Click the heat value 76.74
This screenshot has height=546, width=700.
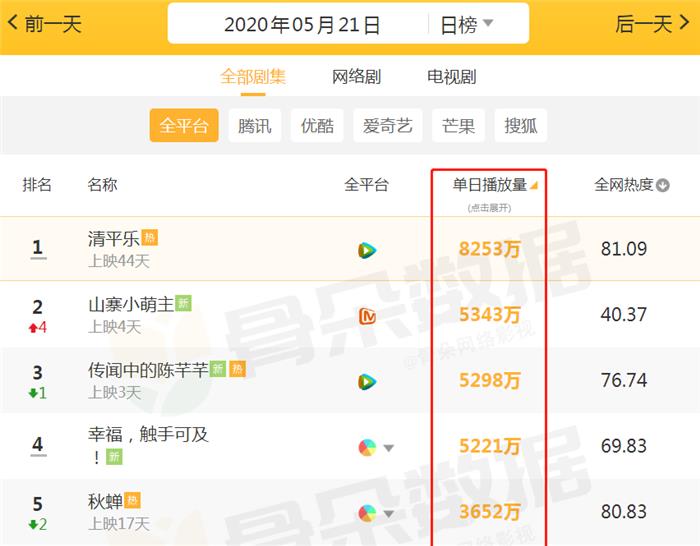pos(624,380)
